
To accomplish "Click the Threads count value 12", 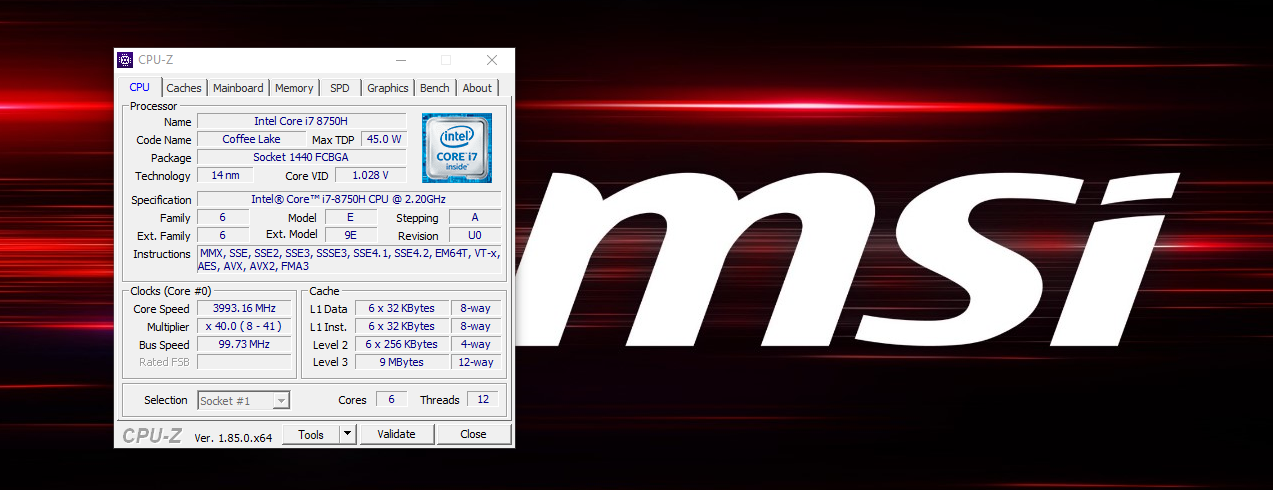I will (x=483, y=400).
